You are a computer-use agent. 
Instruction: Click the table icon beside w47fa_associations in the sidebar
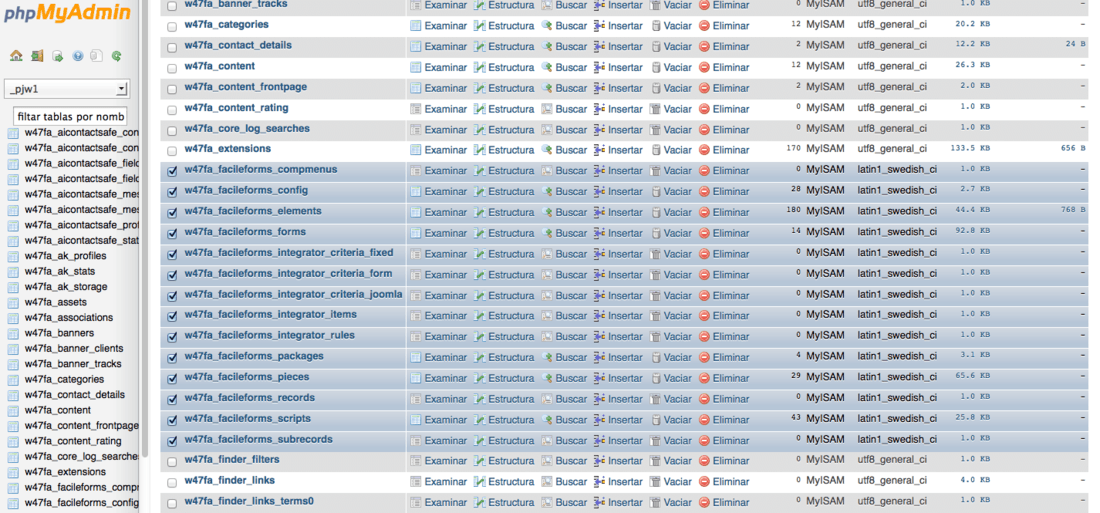click(x=13, y=318)
